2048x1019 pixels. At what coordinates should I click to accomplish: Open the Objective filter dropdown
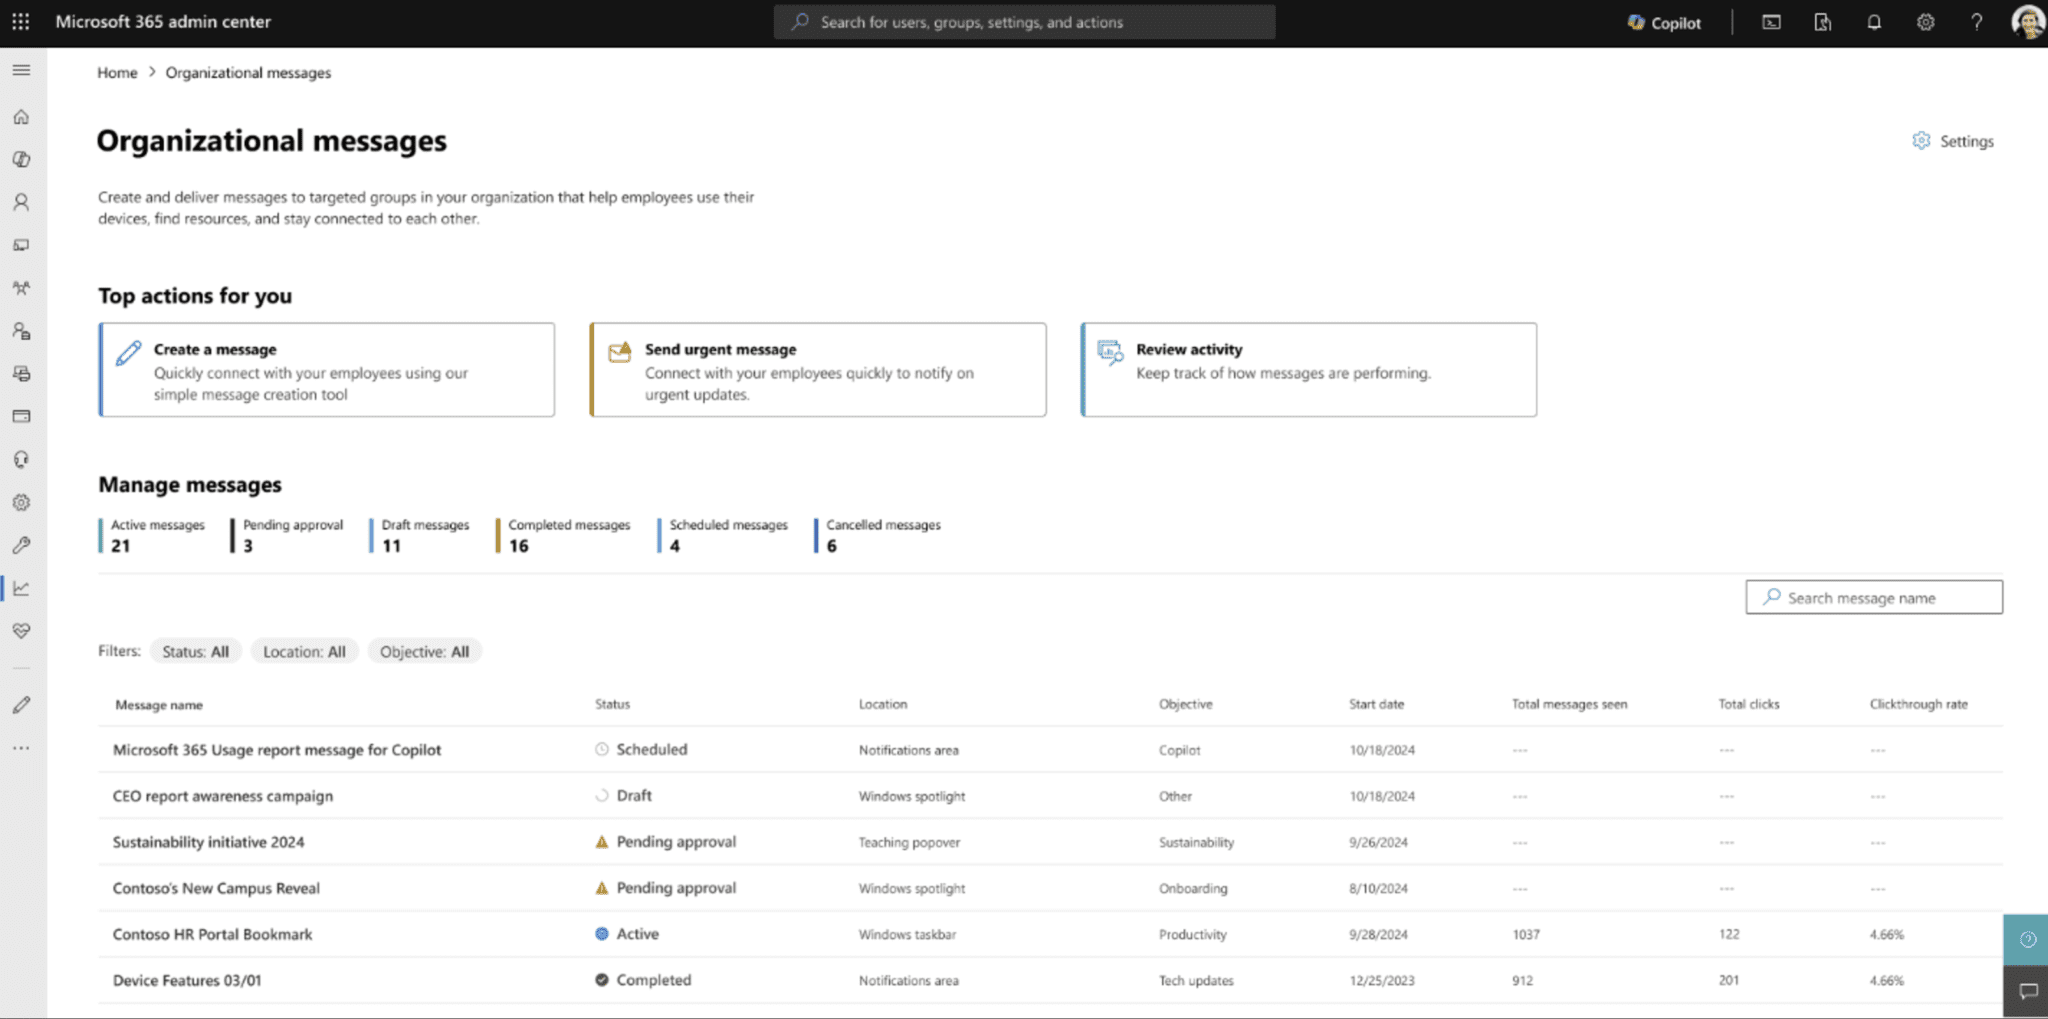coord(424,651)
